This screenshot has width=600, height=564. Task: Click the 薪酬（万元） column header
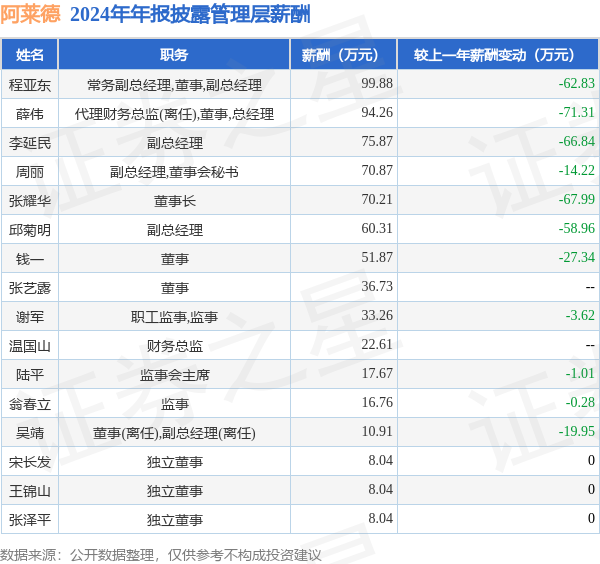[x=344, y=55]
